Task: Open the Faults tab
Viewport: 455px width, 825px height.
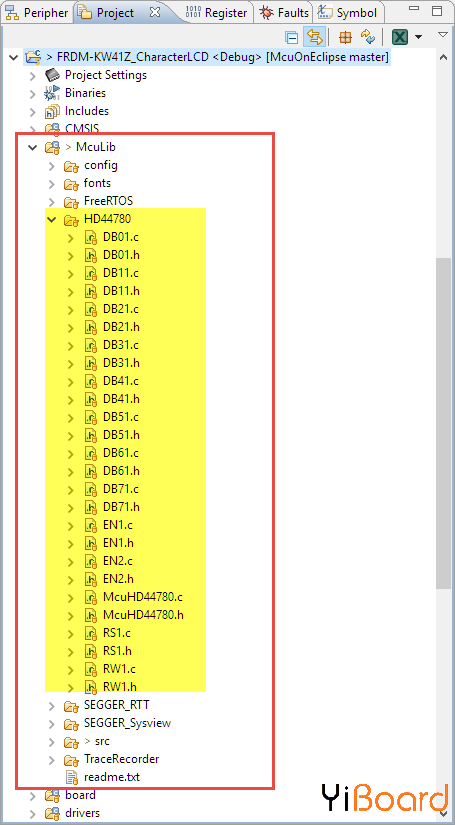Action: [x=284, y=13]
